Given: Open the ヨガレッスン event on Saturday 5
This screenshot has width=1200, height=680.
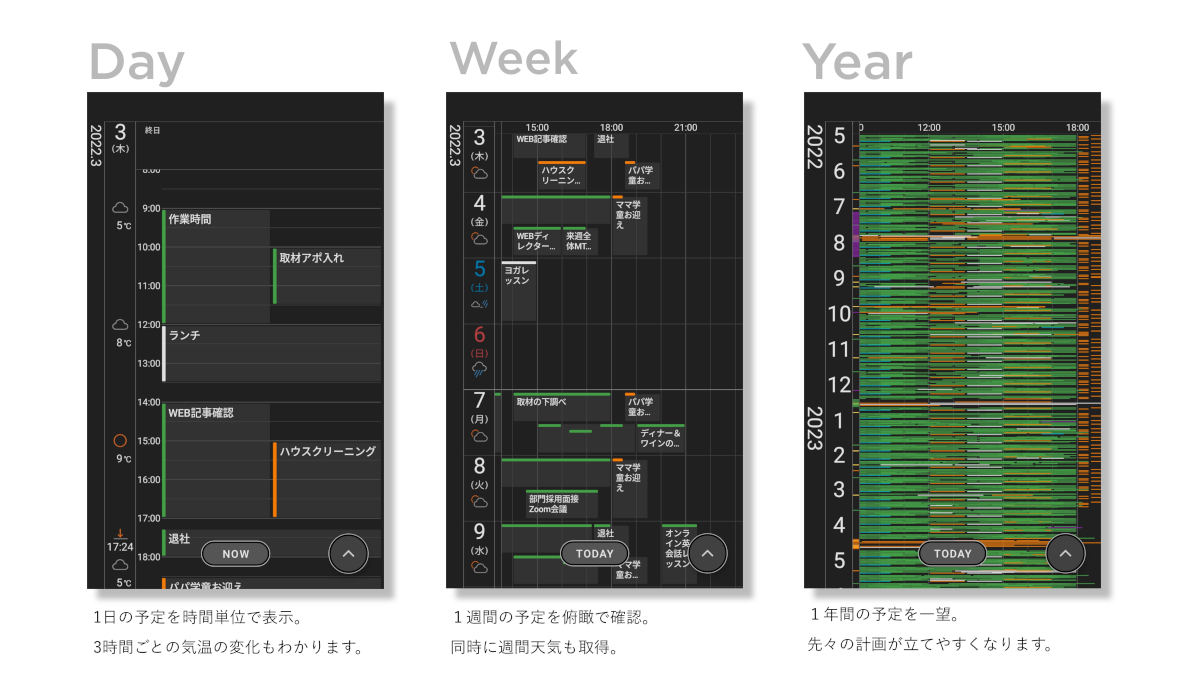Looking at the screenshot, I should (518, 290).
